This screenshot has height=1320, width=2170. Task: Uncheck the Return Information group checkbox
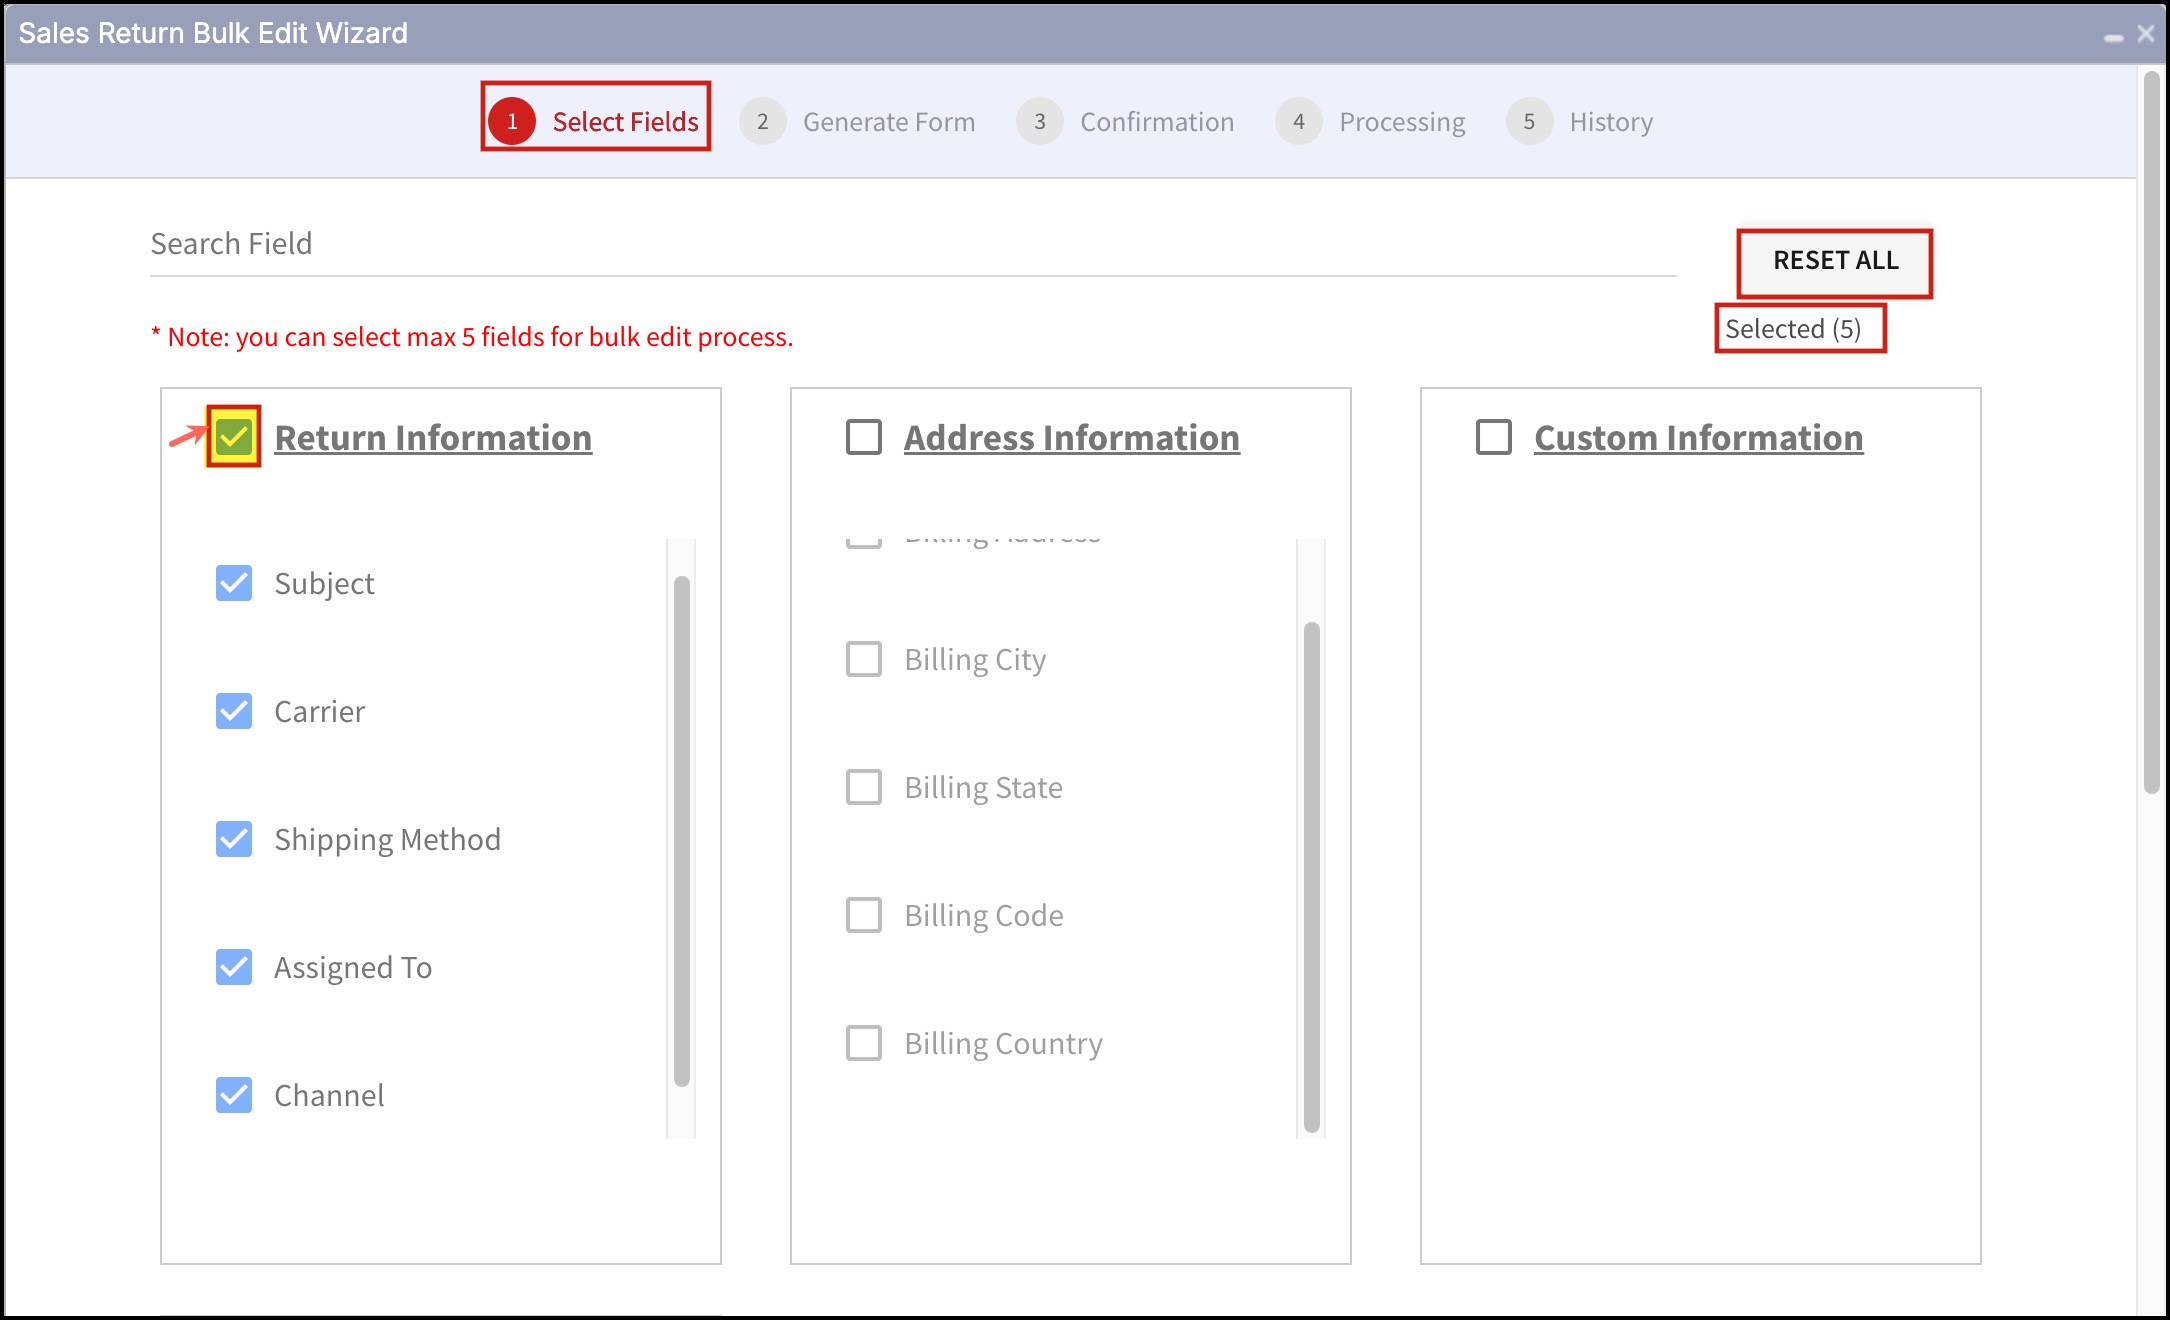click(x=234, y=437)
